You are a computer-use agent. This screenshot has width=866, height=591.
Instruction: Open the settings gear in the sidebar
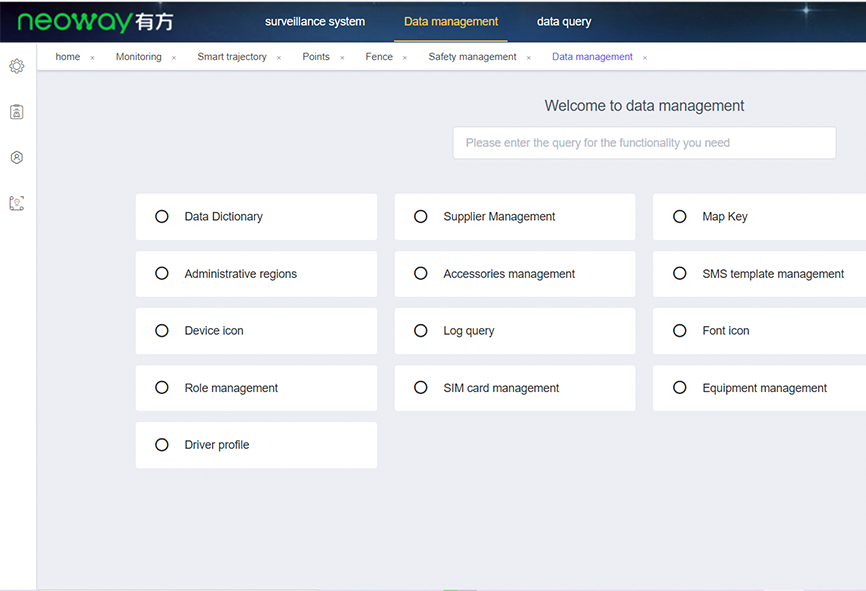point(16,66)
